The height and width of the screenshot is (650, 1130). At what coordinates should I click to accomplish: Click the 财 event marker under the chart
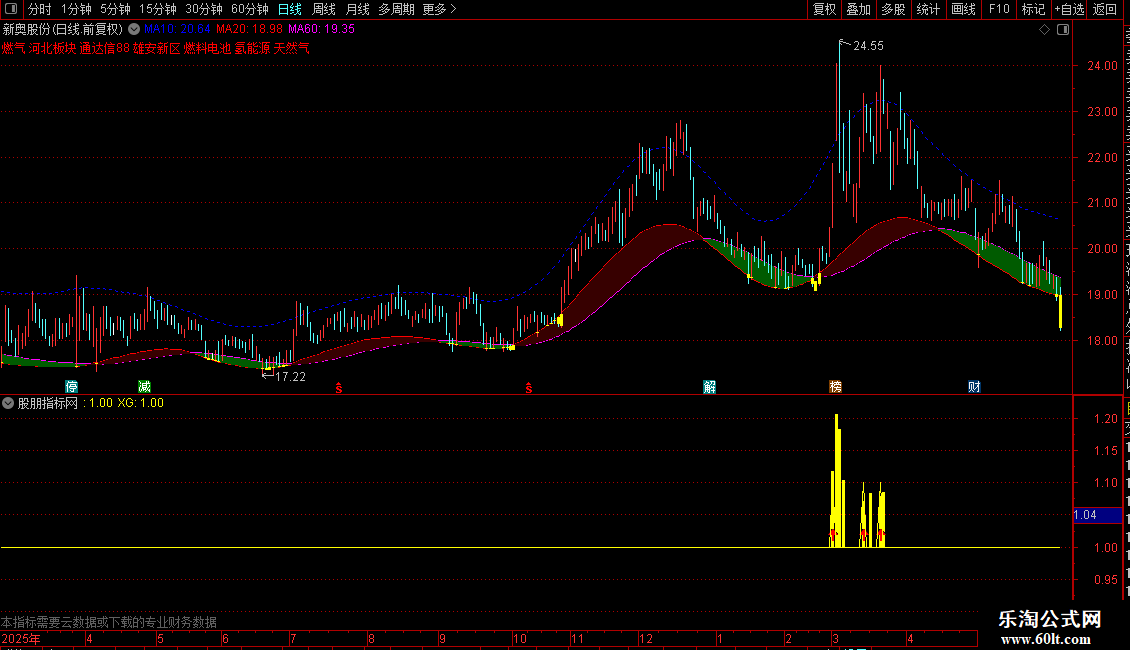click(974, 386)
